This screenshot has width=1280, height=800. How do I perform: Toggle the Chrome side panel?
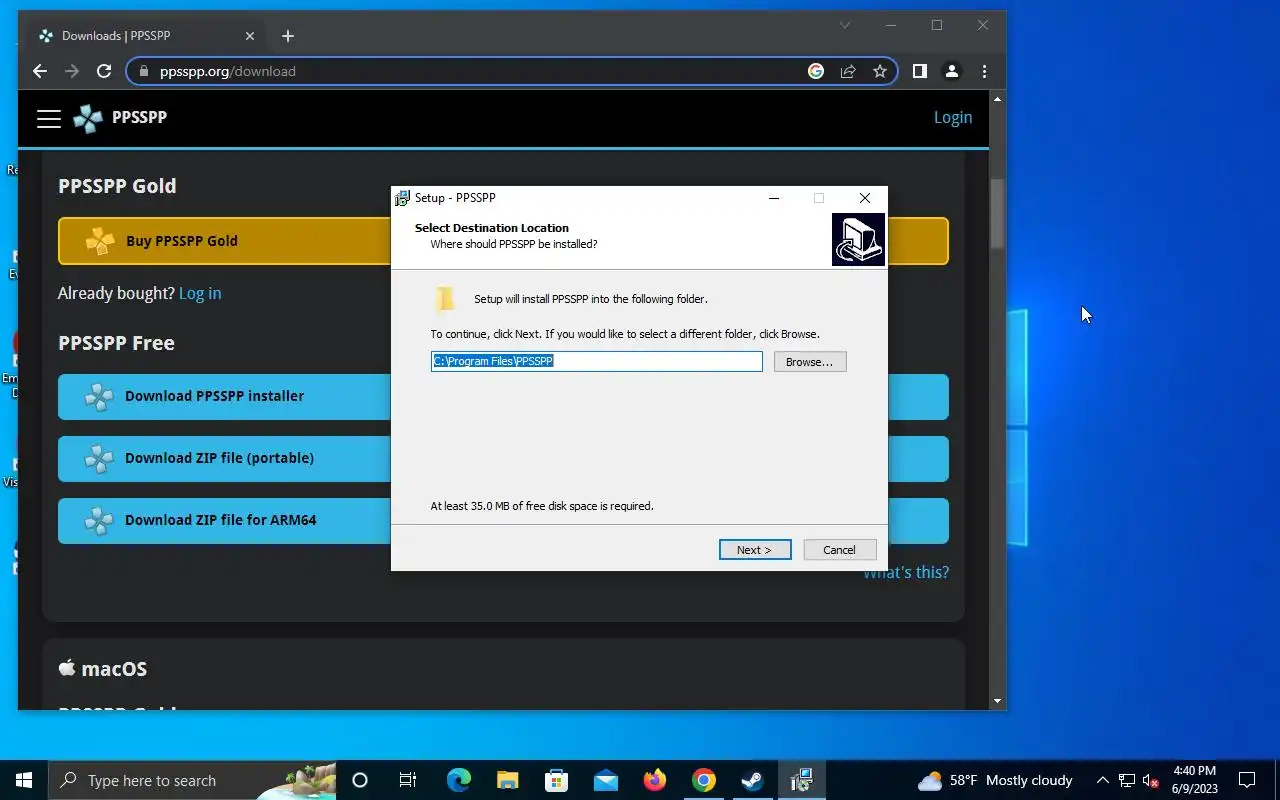click(920, 71)
